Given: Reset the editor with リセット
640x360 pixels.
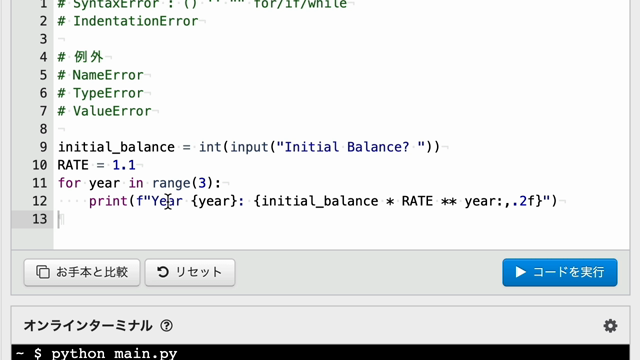Looking at the screenshot, I should pos(190,272).
